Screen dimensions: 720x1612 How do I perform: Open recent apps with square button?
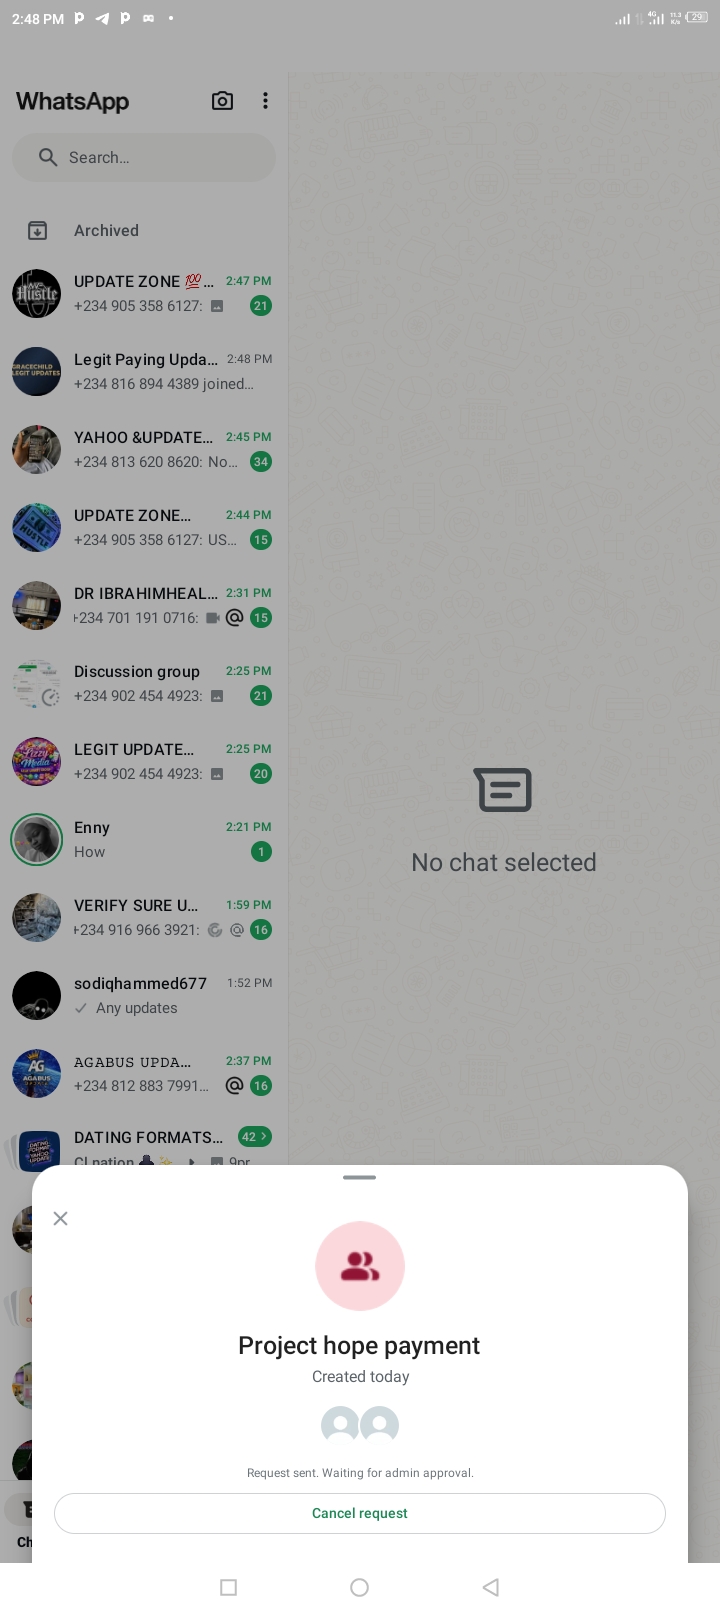[x=228, y=1587]
